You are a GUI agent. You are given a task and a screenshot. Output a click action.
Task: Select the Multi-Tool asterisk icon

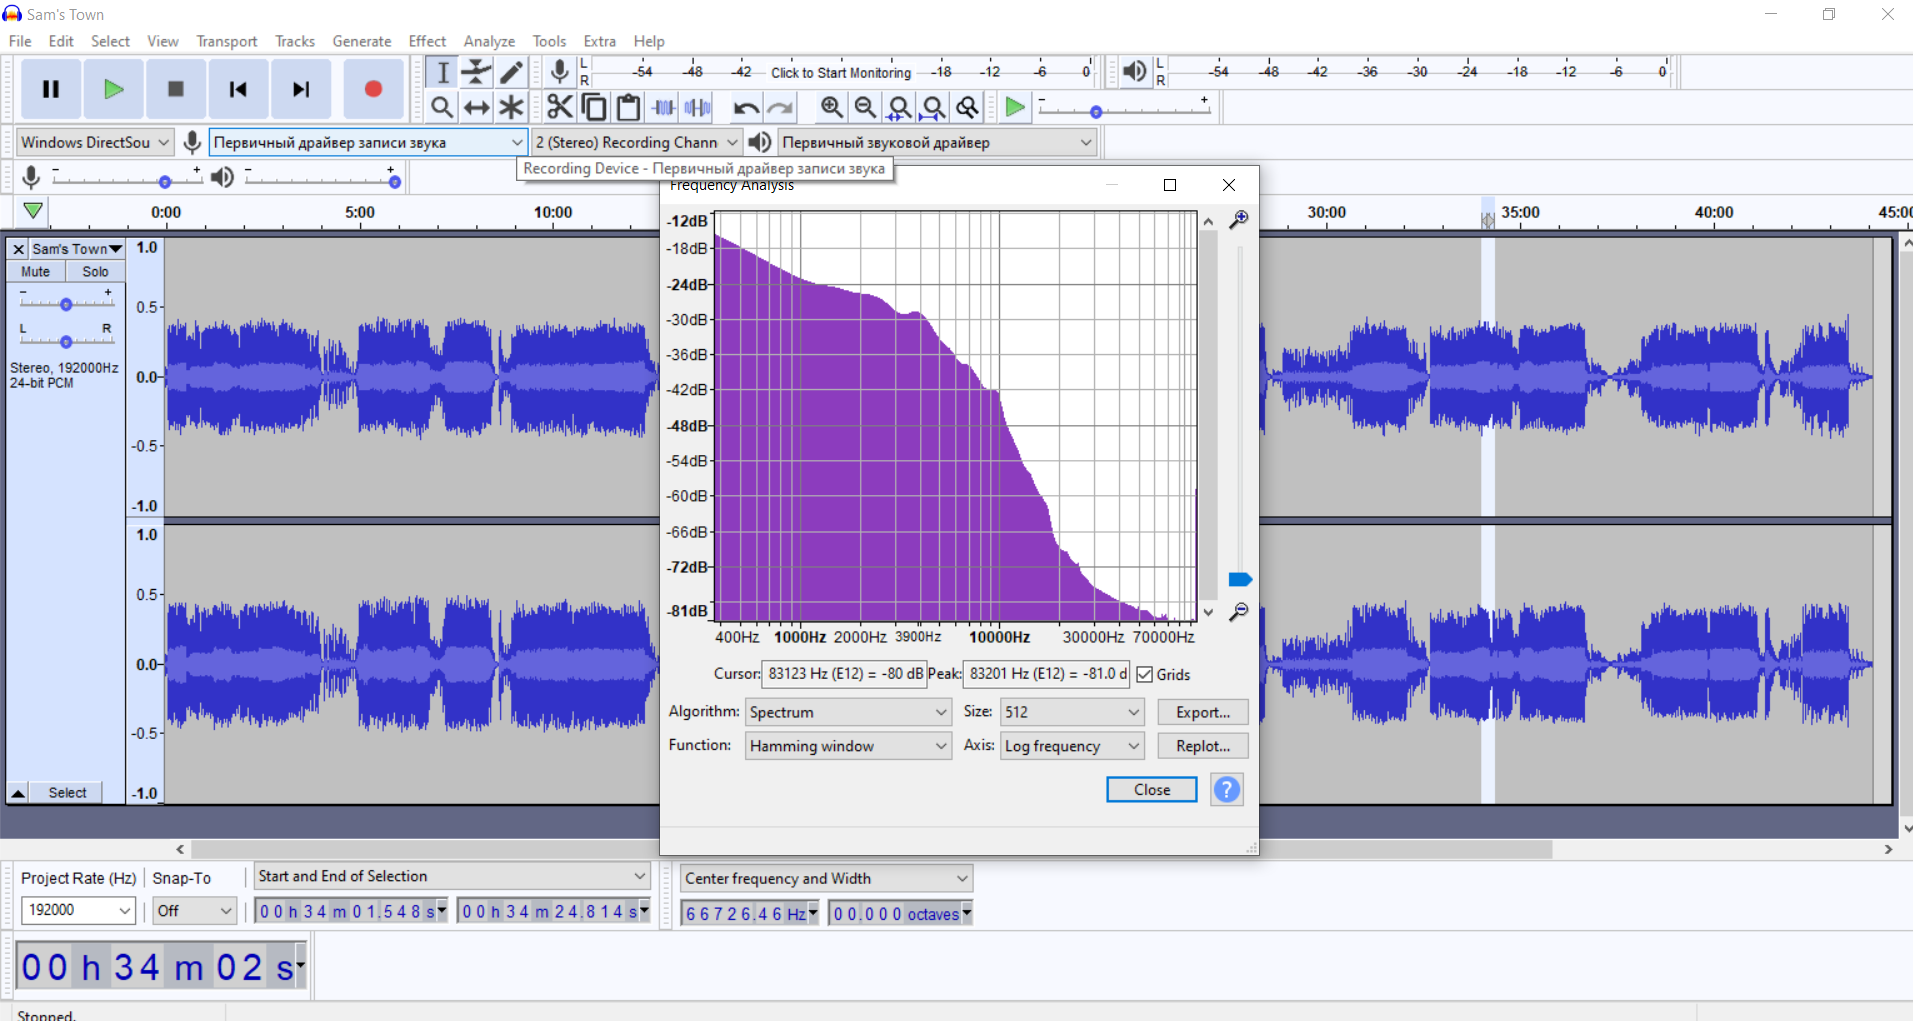[x=511, y=107]
